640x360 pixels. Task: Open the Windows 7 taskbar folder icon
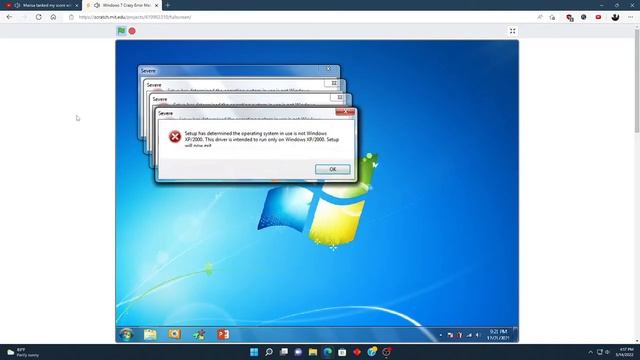pos(150,335)
